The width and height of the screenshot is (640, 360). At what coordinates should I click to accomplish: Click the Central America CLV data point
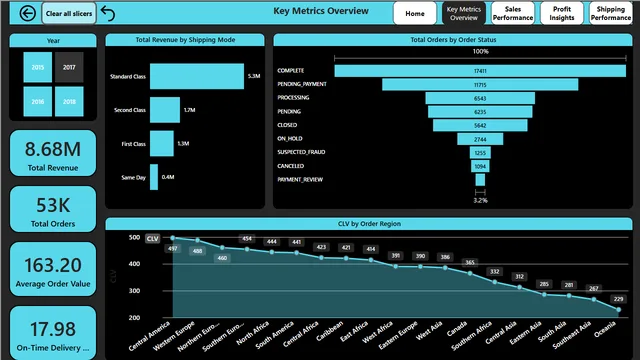click(173, 238)
